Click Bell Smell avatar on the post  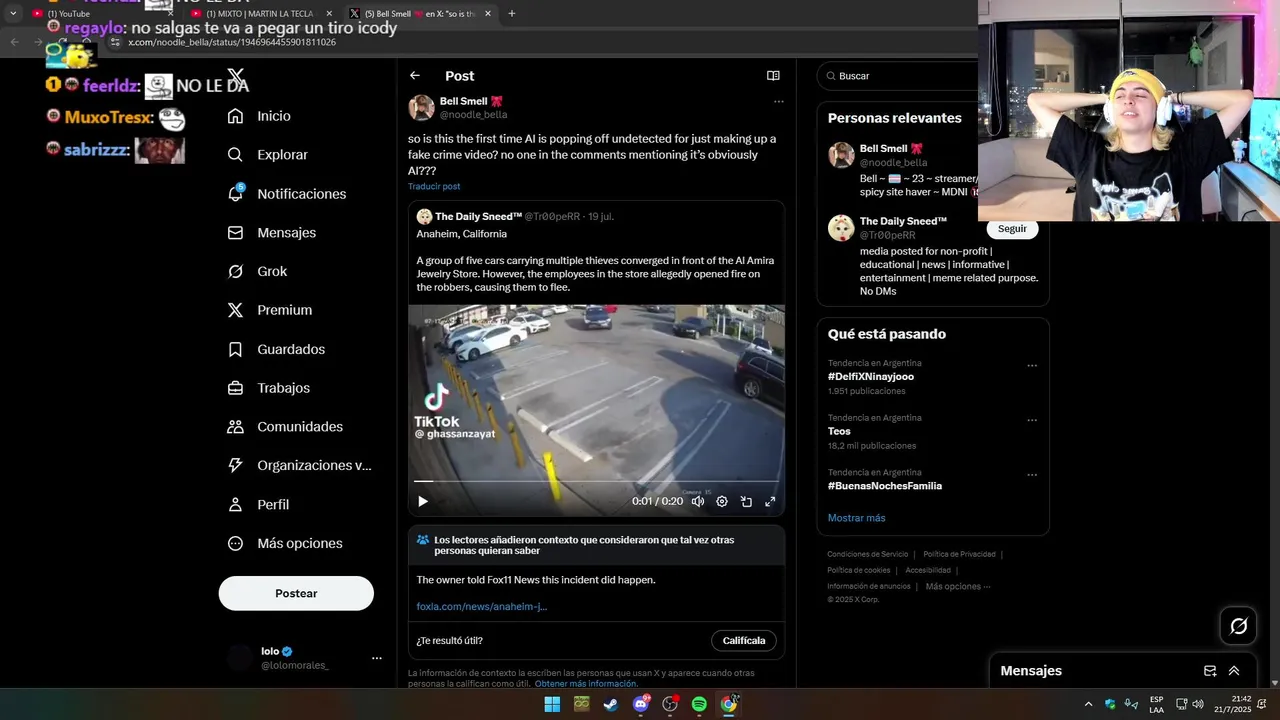click(x=422, y=108)
